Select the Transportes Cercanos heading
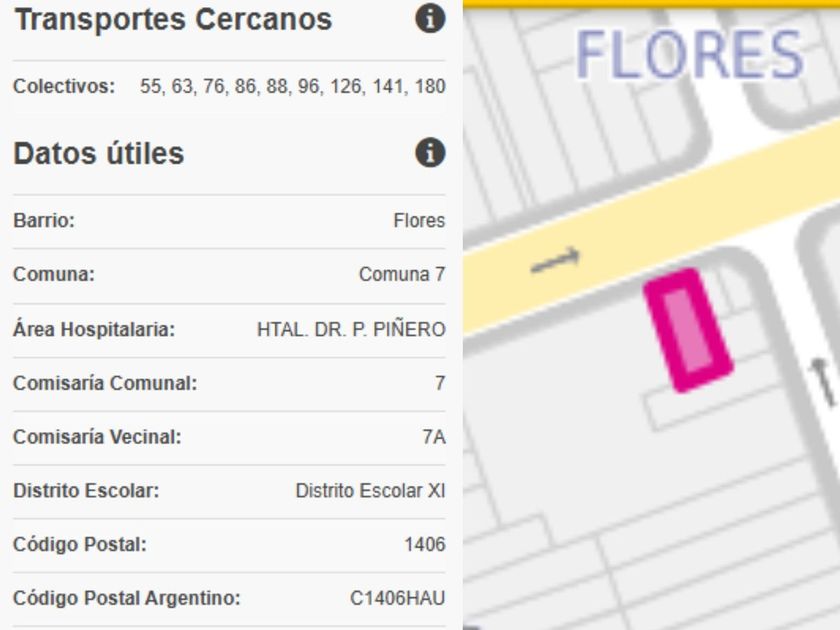 tap(173, 20)
